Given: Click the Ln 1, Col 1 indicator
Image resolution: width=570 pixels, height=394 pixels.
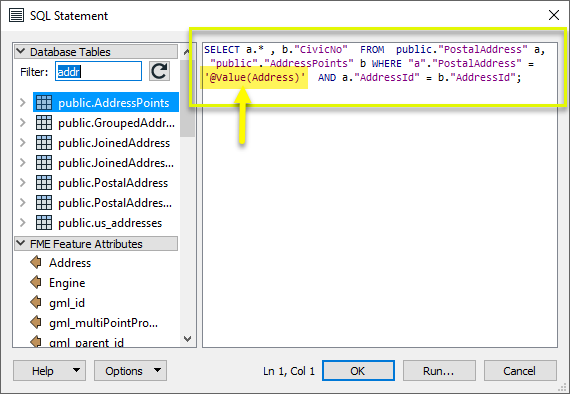Looking at the screenshot, I should [x=289, y=371].
